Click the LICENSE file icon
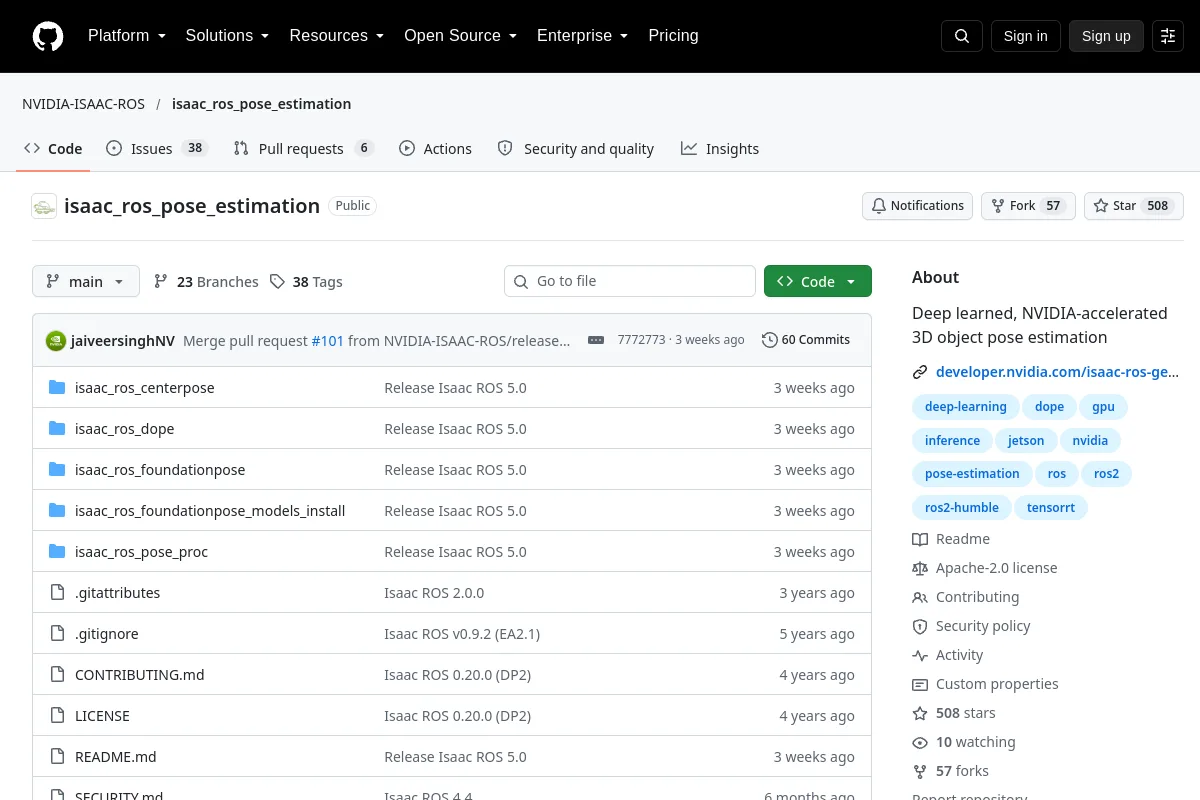This screenshot has width=1200, height=800. [57, 715]
